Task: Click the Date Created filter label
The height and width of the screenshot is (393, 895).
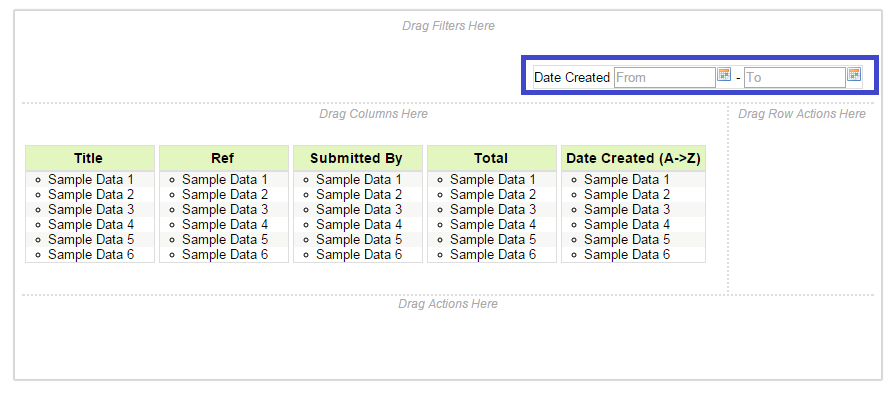Action: point(572,78)
